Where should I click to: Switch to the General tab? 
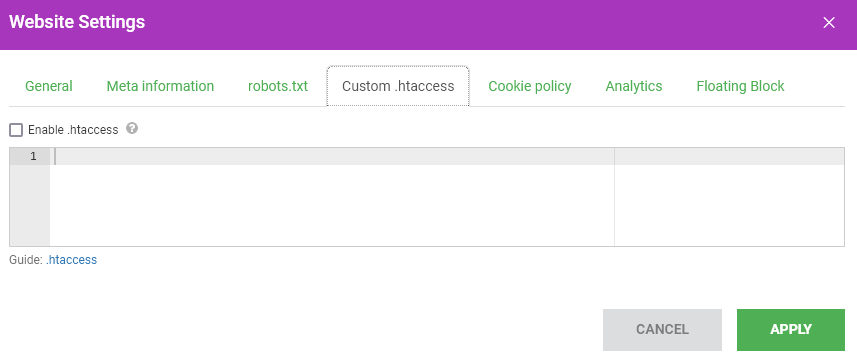coord(49,86)
